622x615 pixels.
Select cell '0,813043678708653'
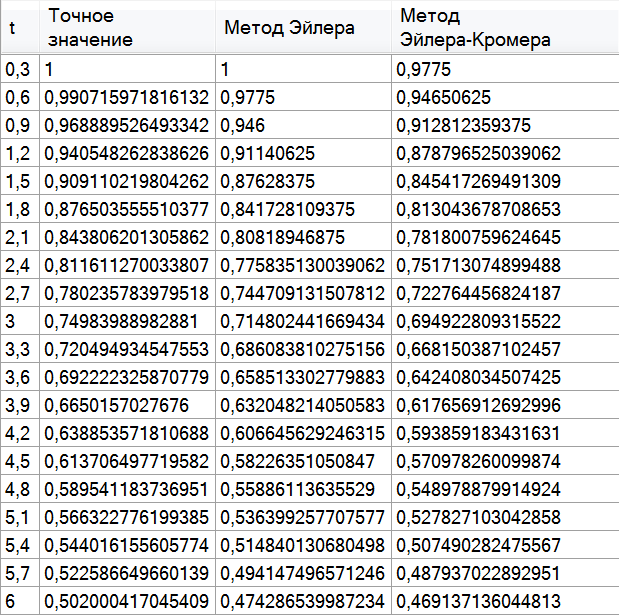pyautogui.click(x=506, y=209)
